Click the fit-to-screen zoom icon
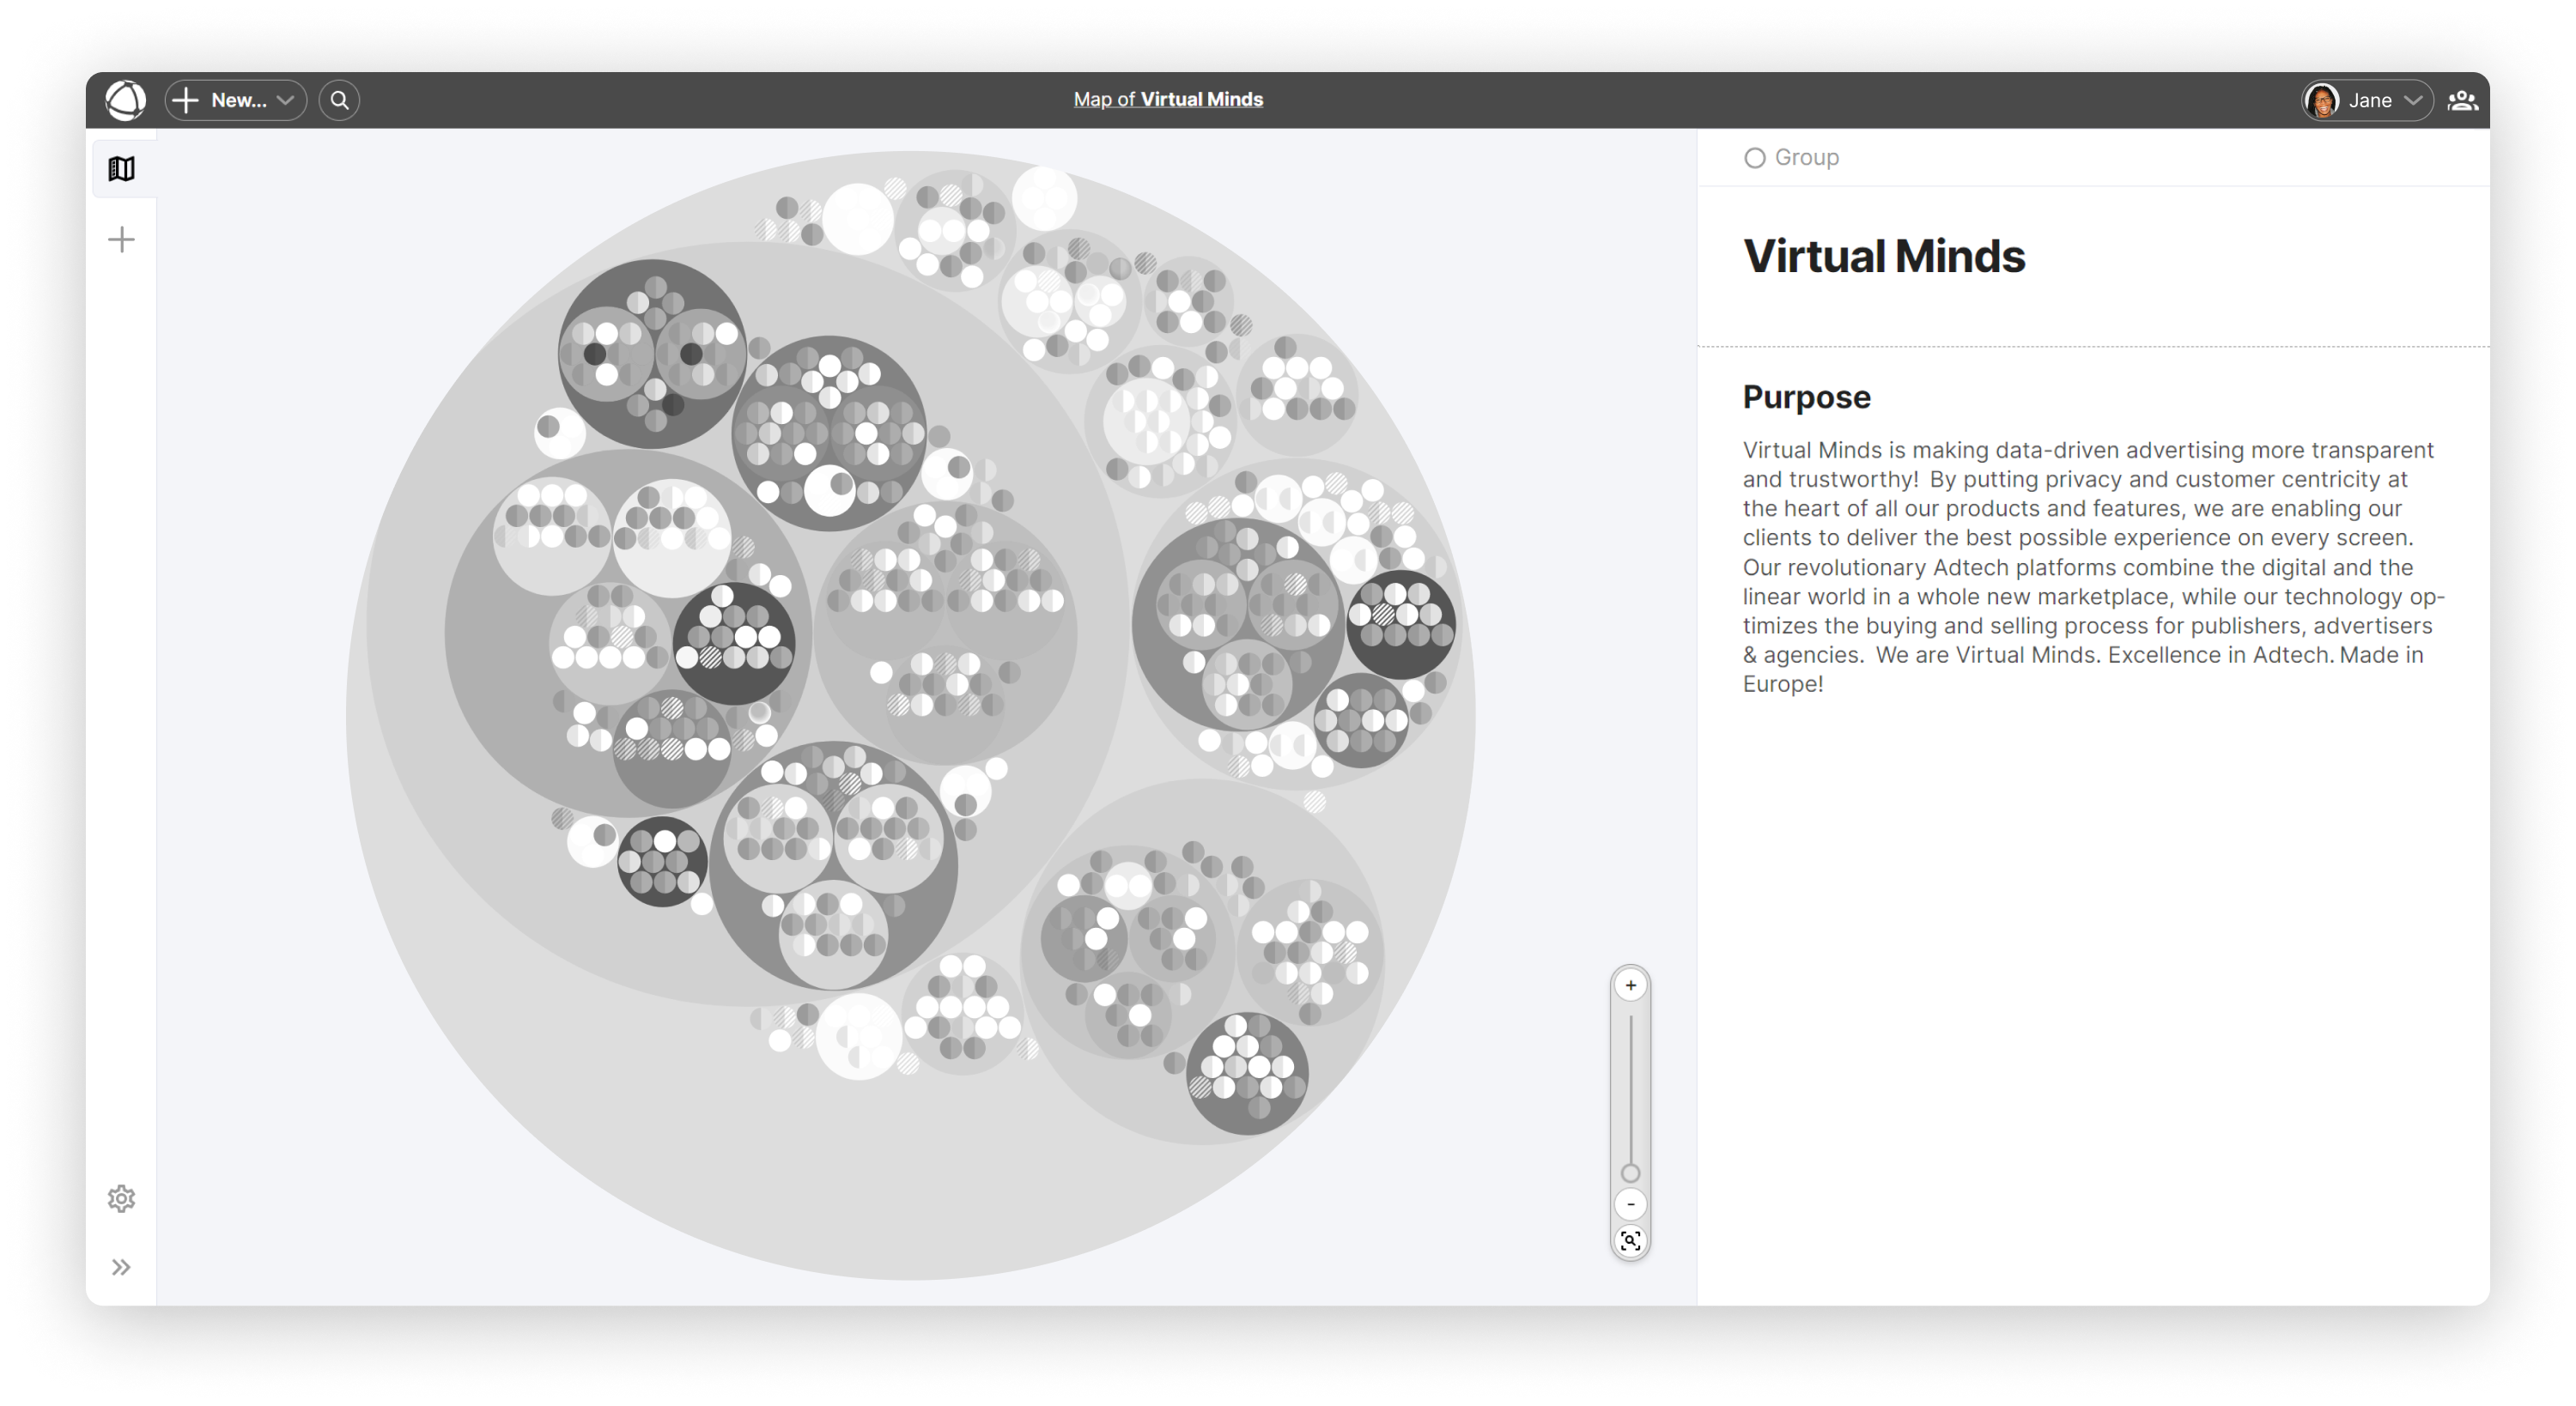Image resolution: width=2576 pixels, height=1406 pixels. pyautogui.click(x=1630, y=1243)
